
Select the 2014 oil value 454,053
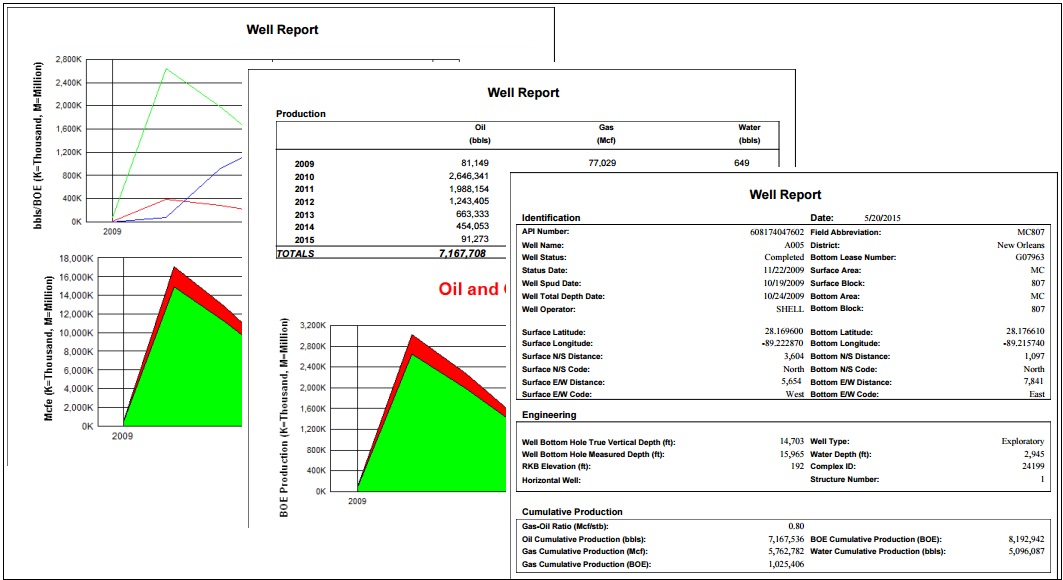[x=472, y=226]
